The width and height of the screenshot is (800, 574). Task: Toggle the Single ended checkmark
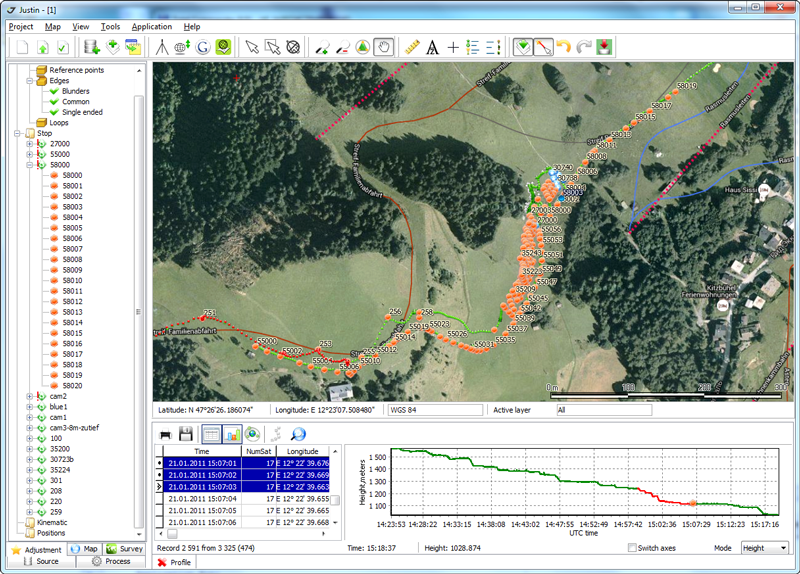tap(54, 112)
